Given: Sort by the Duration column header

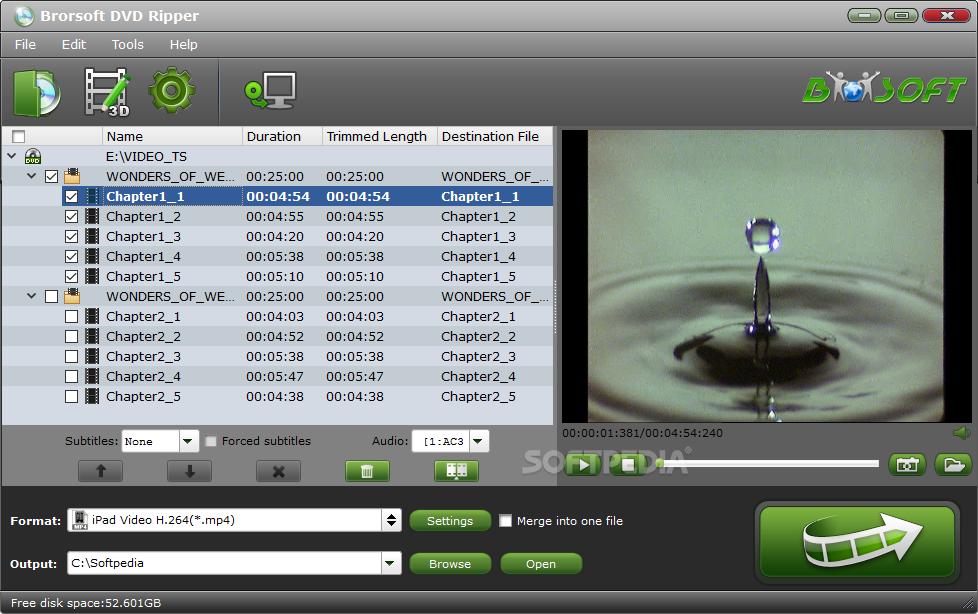Looking at the screenshot, I should click(283, 136).
